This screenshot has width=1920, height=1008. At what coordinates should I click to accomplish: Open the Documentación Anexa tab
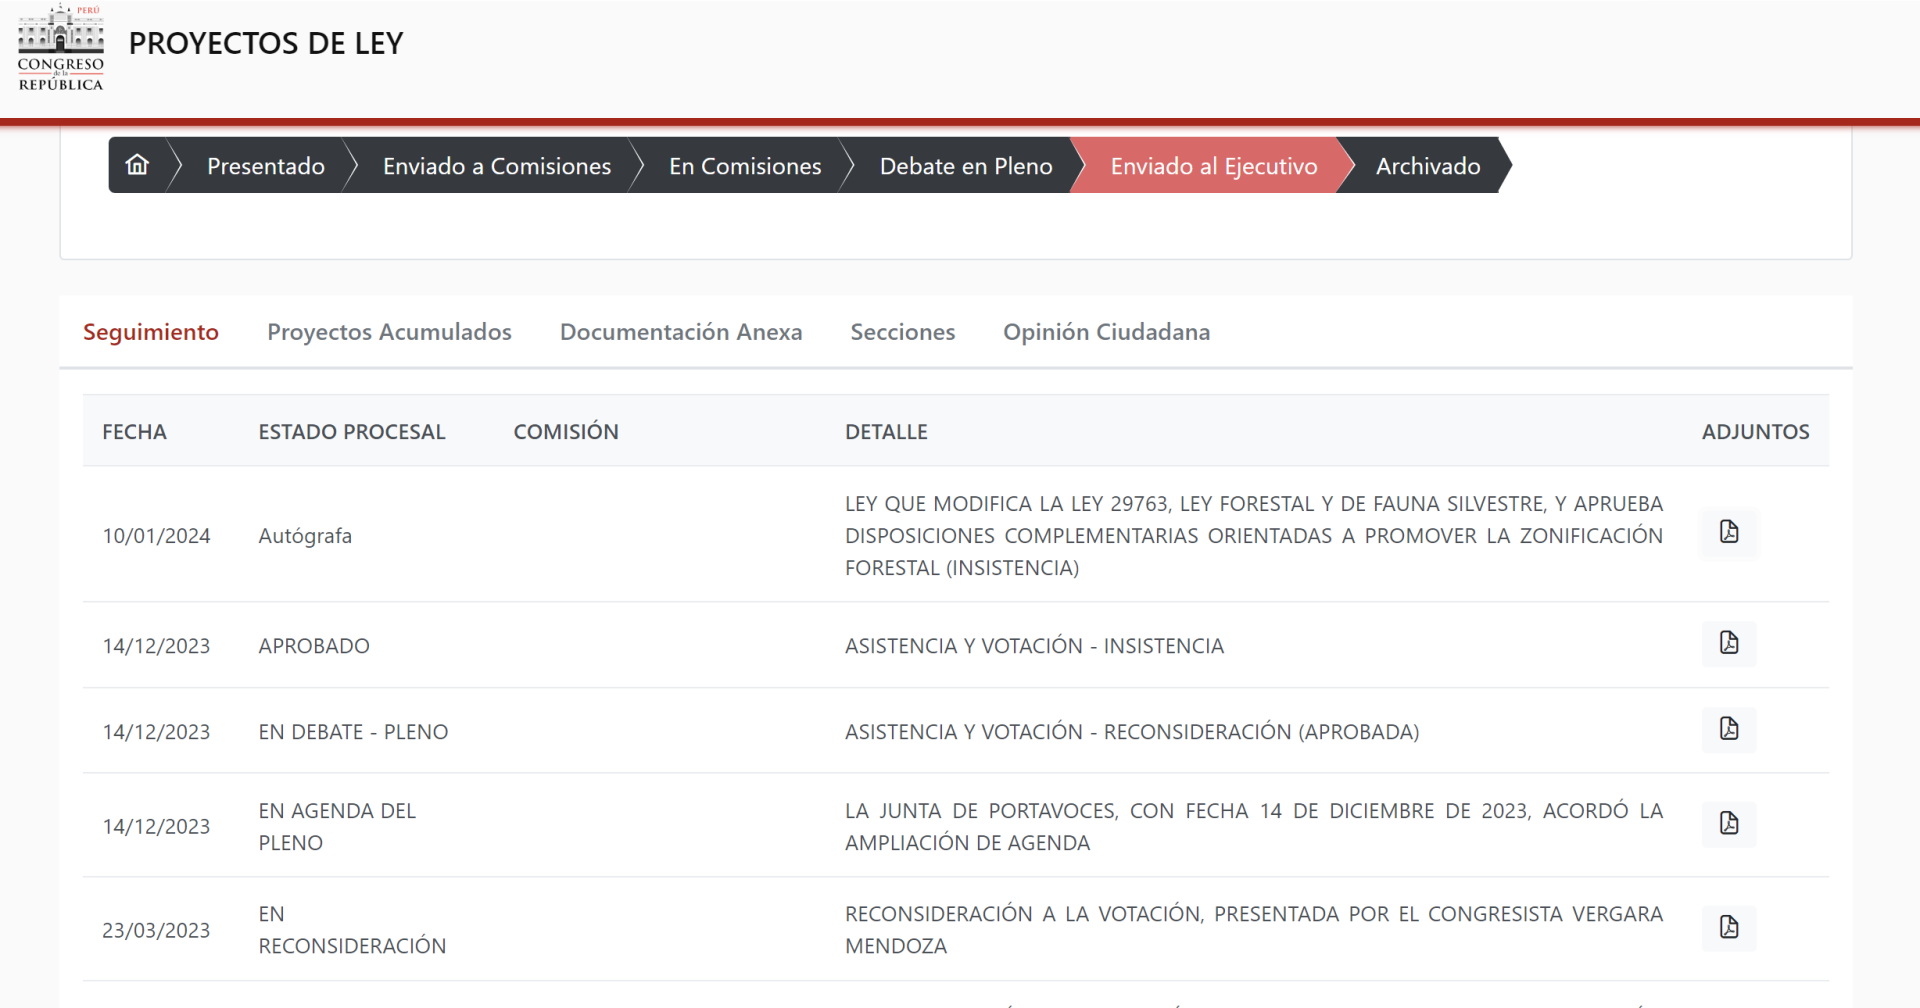click(x=681, y=331)
